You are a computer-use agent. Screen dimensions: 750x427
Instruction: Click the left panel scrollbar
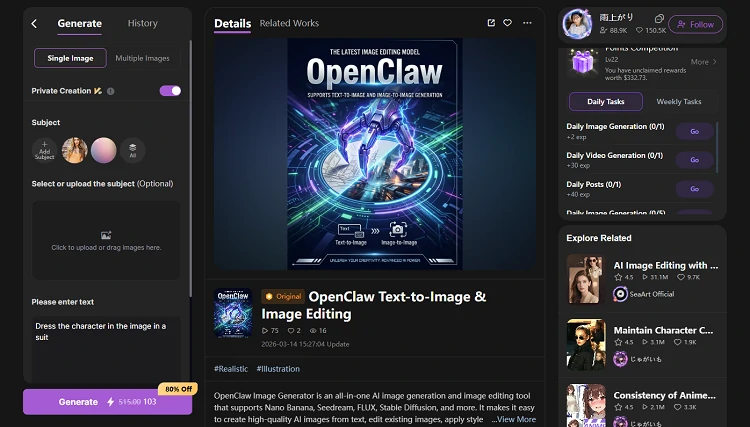[190, 167]
